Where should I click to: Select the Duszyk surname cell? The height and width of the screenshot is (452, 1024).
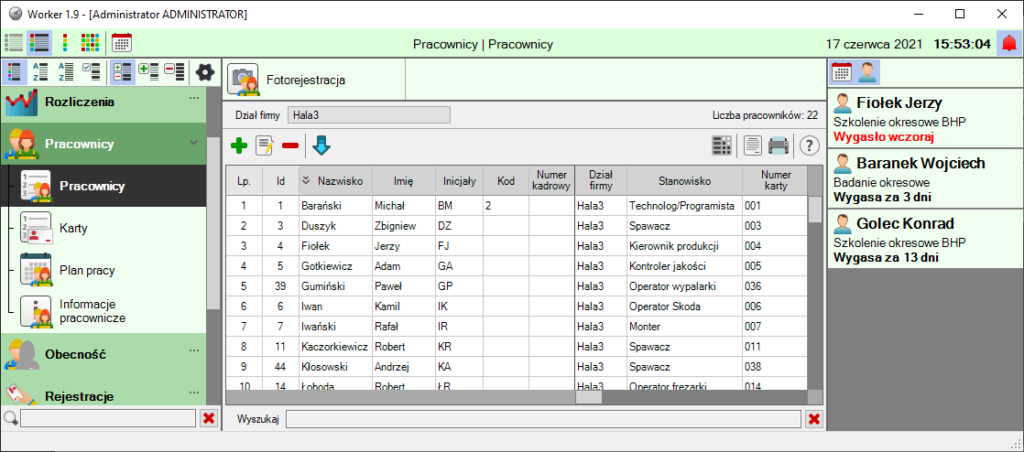click(x=336, y=226)
